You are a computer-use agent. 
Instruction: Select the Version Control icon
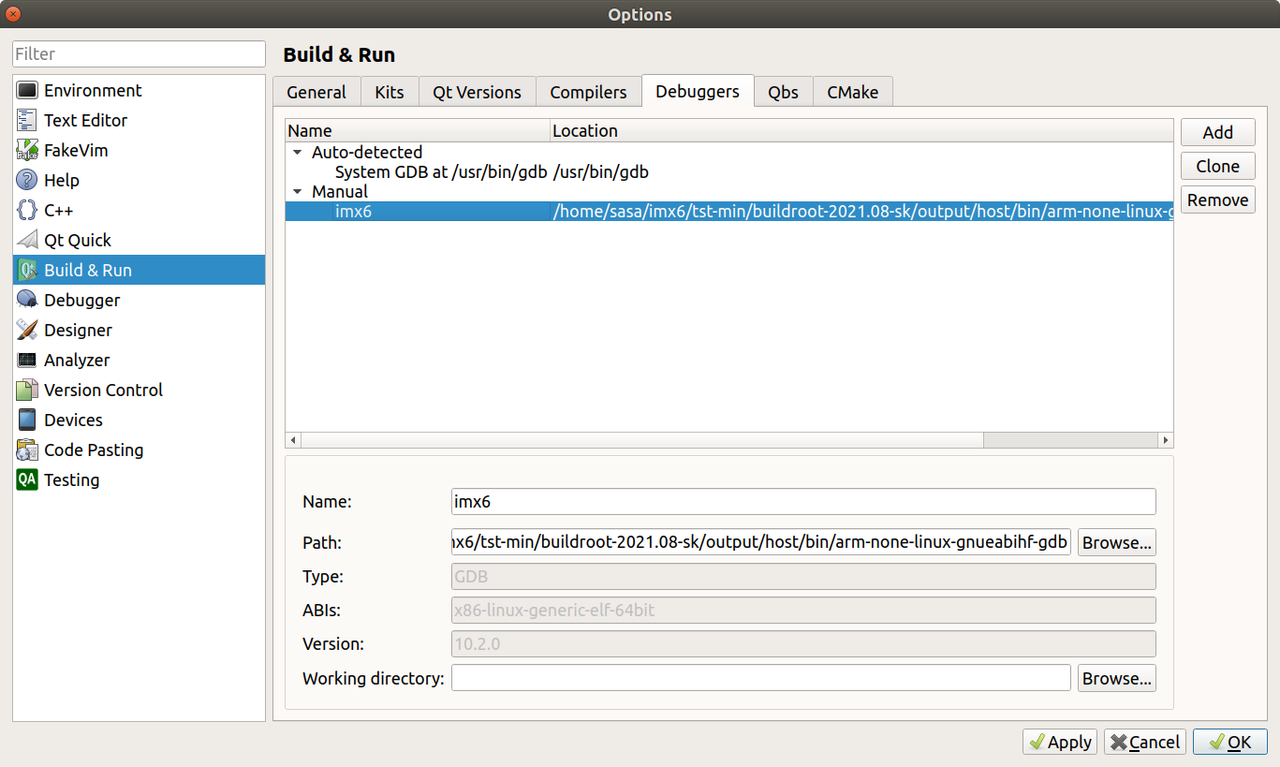27,390
